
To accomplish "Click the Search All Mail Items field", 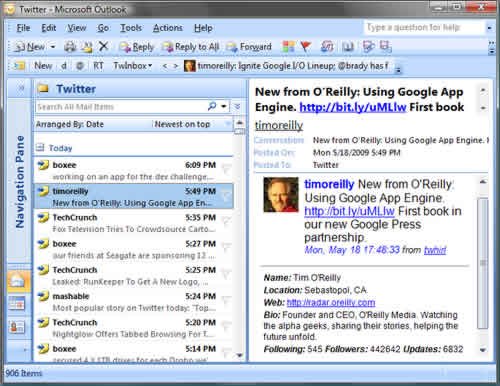I will (x=121, y=107).
